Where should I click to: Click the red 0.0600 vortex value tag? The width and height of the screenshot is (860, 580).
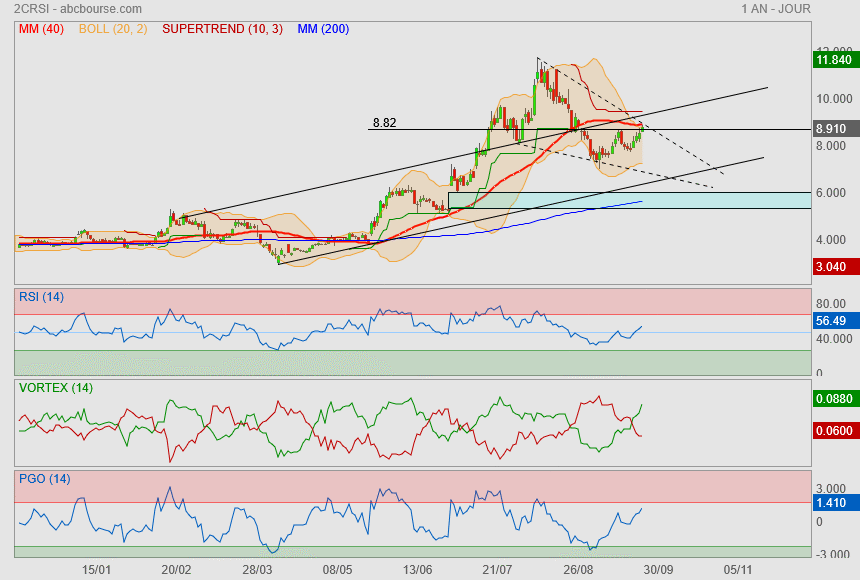pyautogui.click(x=834, y=431)
